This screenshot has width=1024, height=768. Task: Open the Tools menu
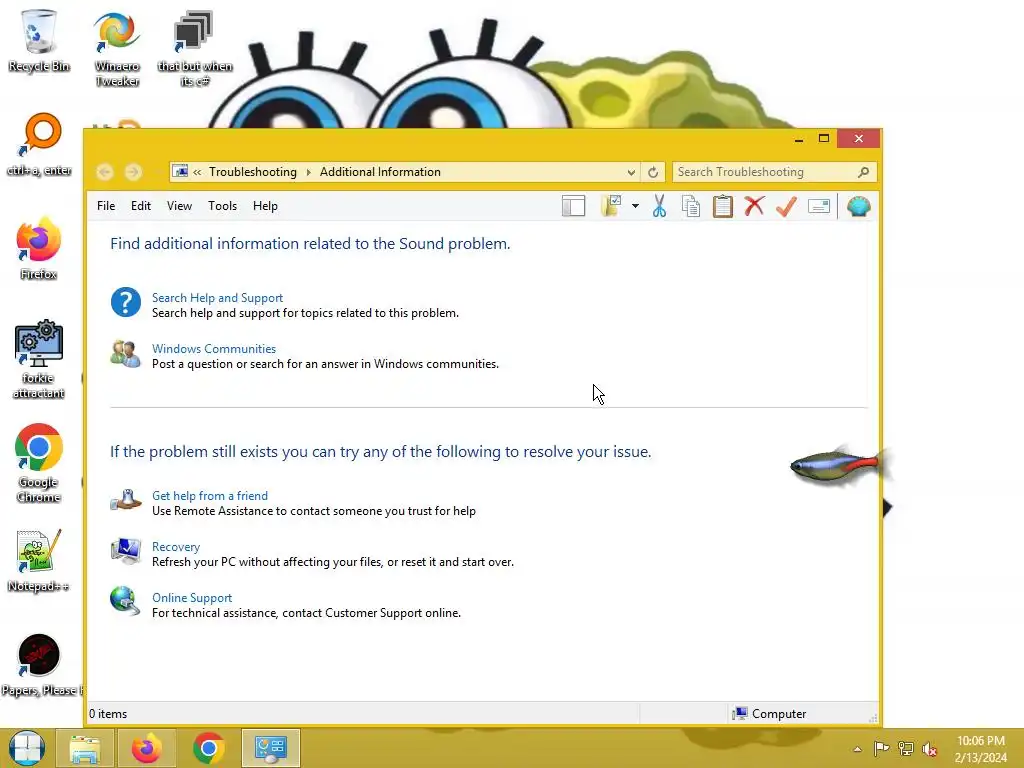pyautogui.click(x=222, y=206)
